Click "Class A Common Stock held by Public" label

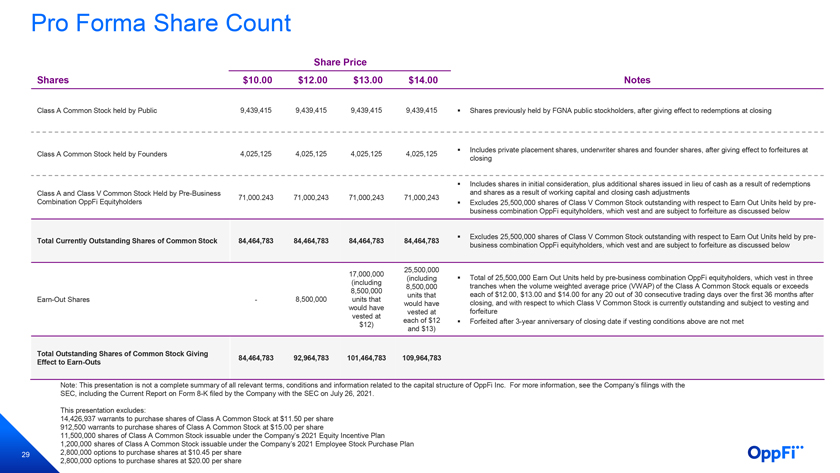[x=97, y=110]
